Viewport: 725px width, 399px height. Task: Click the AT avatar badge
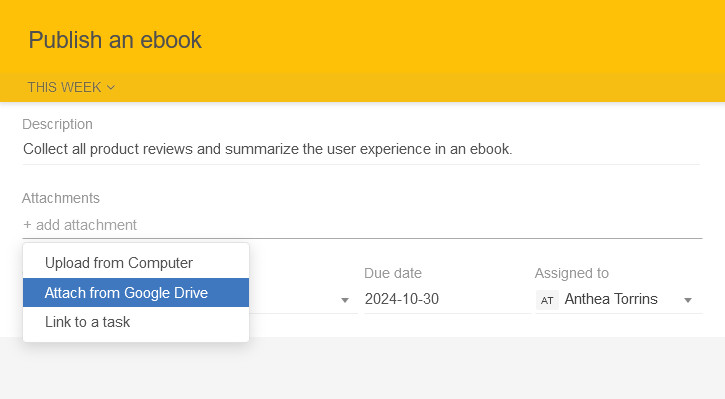547,301
